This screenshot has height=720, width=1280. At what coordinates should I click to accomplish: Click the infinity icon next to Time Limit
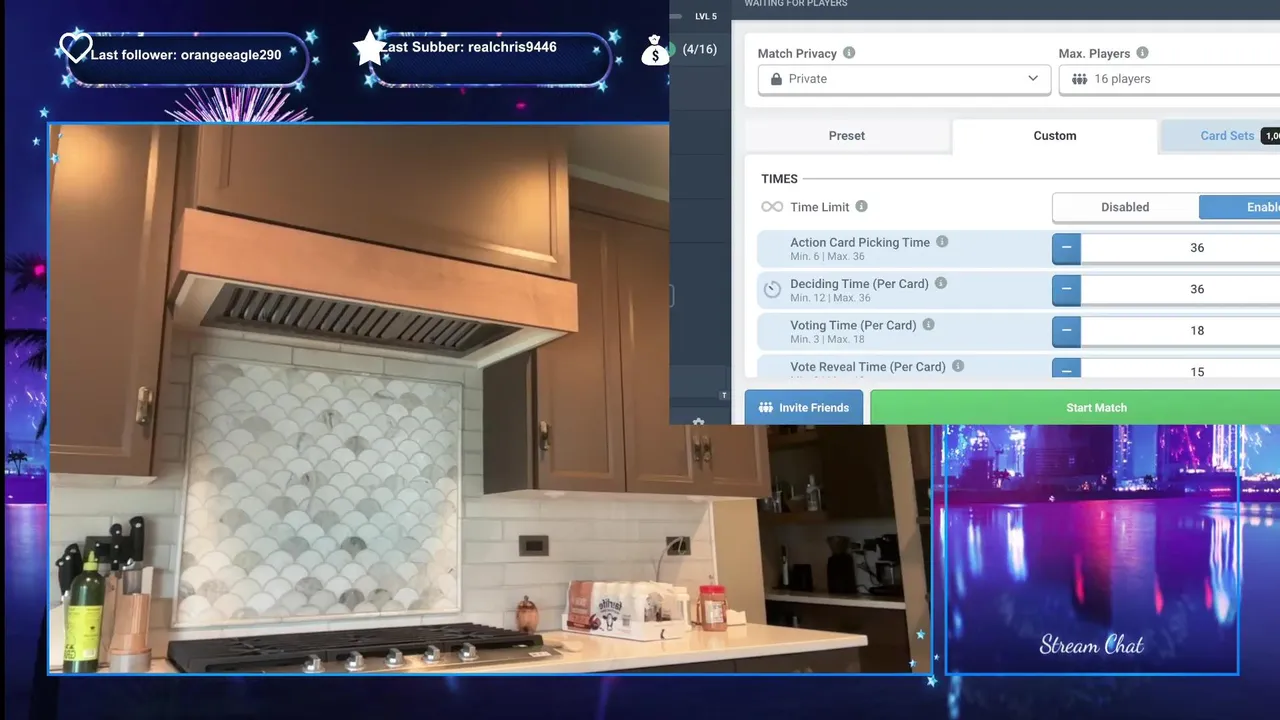click(x=772, y=207)
